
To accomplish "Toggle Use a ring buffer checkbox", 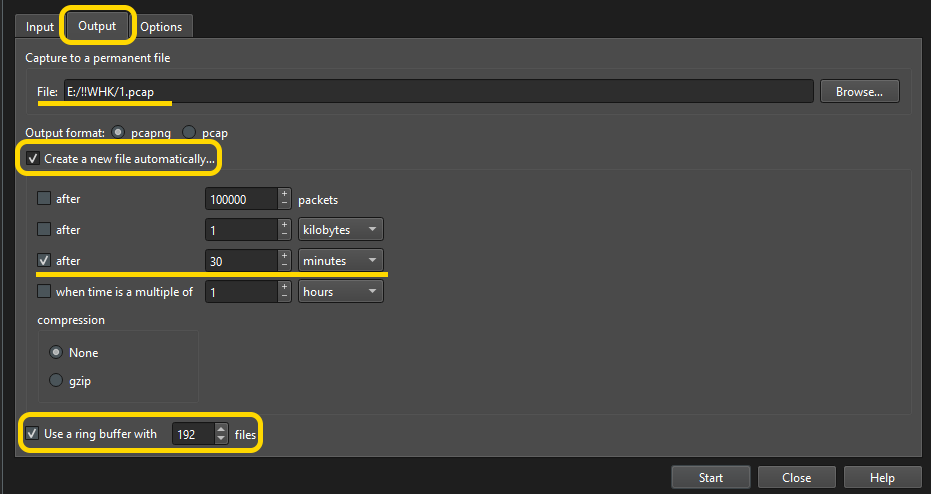I will point(33,433).
